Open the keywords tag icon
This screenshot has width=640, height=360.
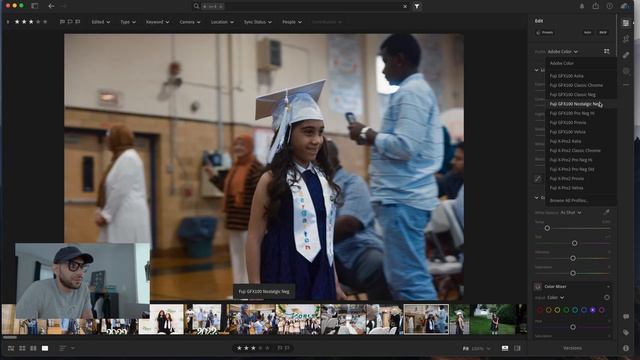[x=626, y=333]
